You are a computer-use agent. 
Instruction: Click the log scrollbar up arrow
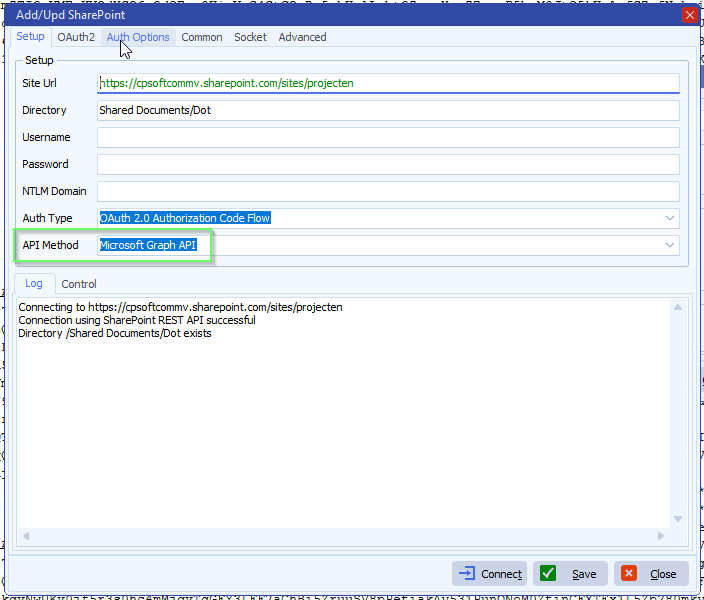point(678,308)
